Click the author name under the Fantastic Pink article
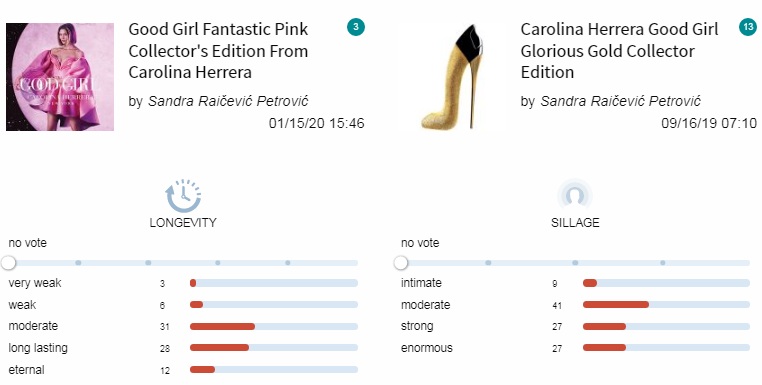The height and width of the screenshot is (385, 762). [x=228, y=101]
